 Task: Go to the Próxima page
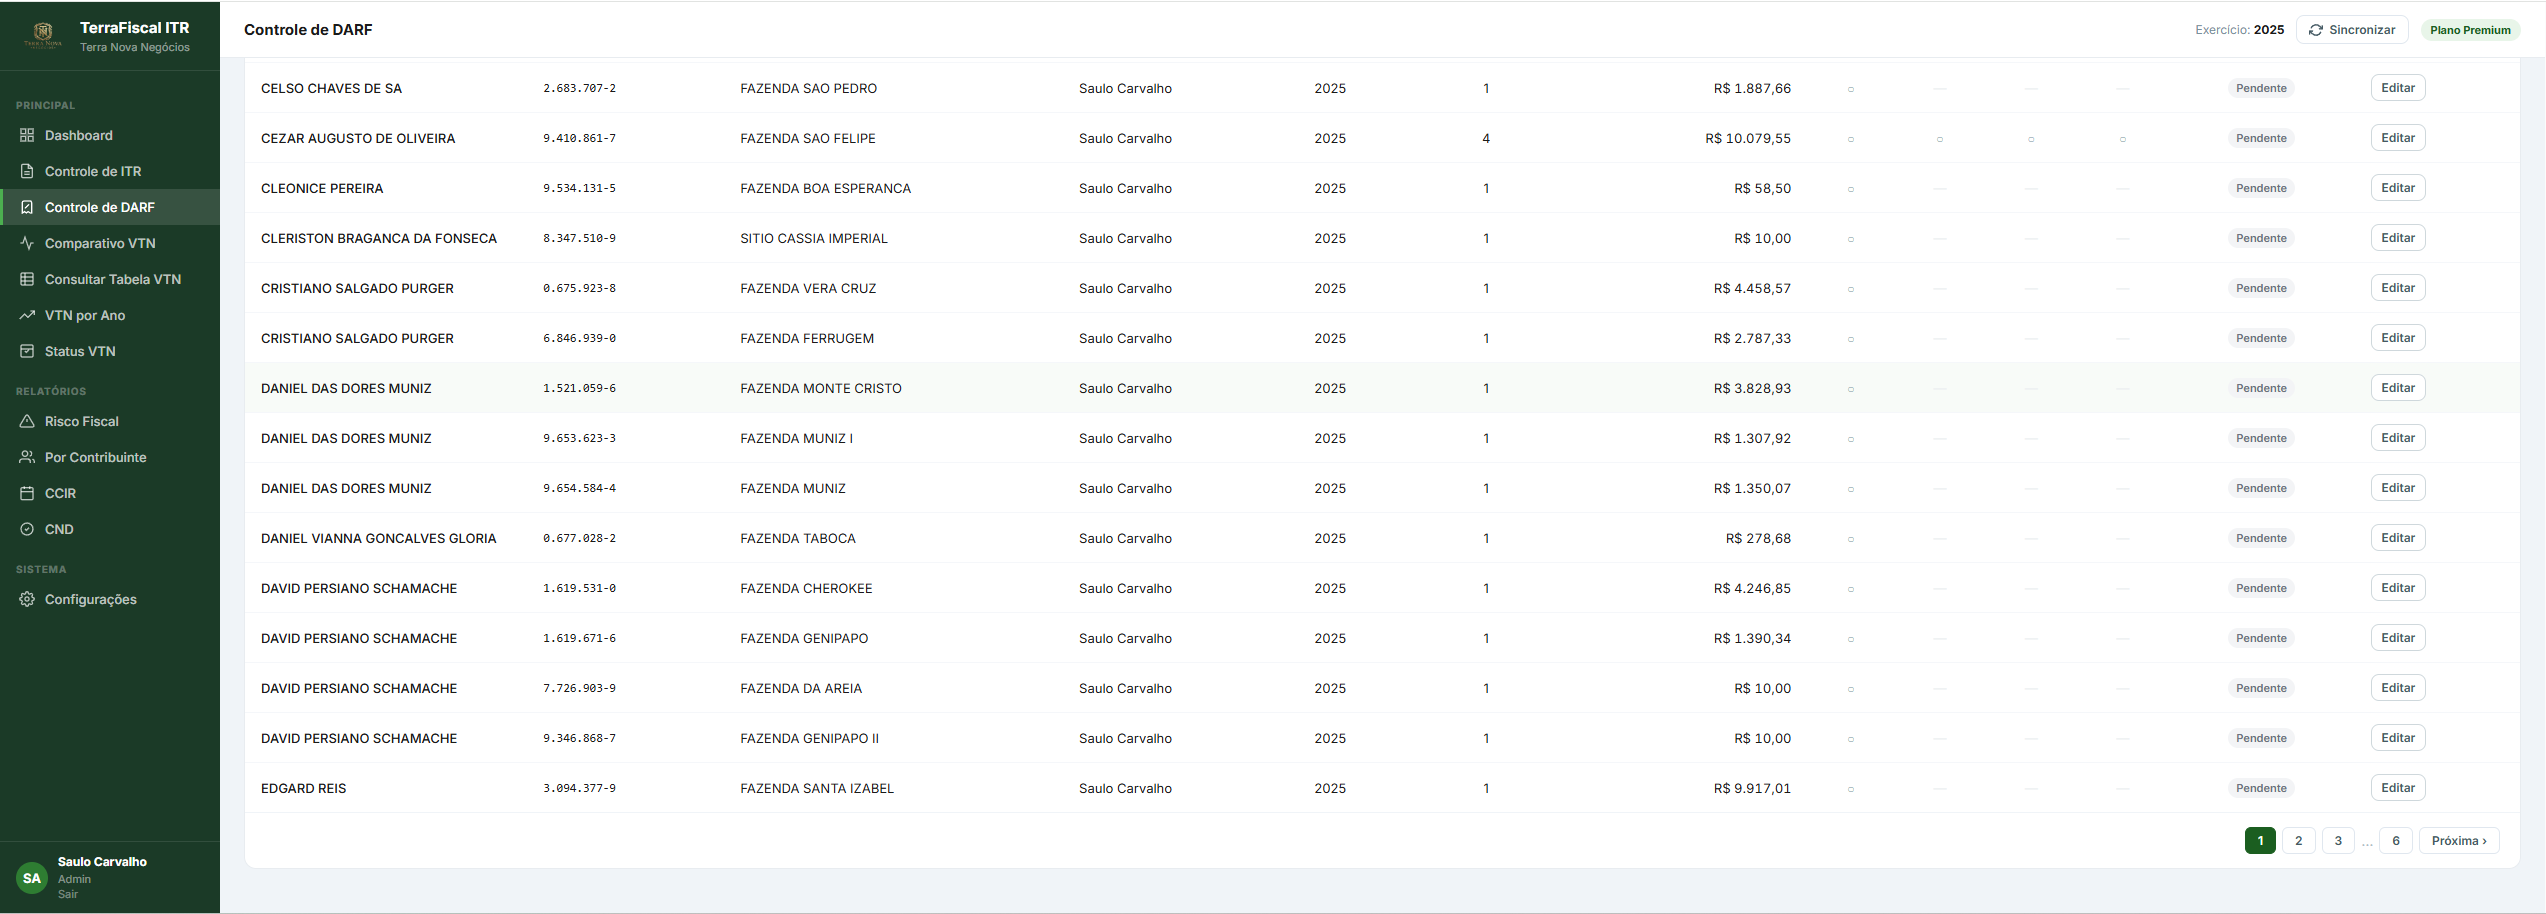coord(2459,841)
